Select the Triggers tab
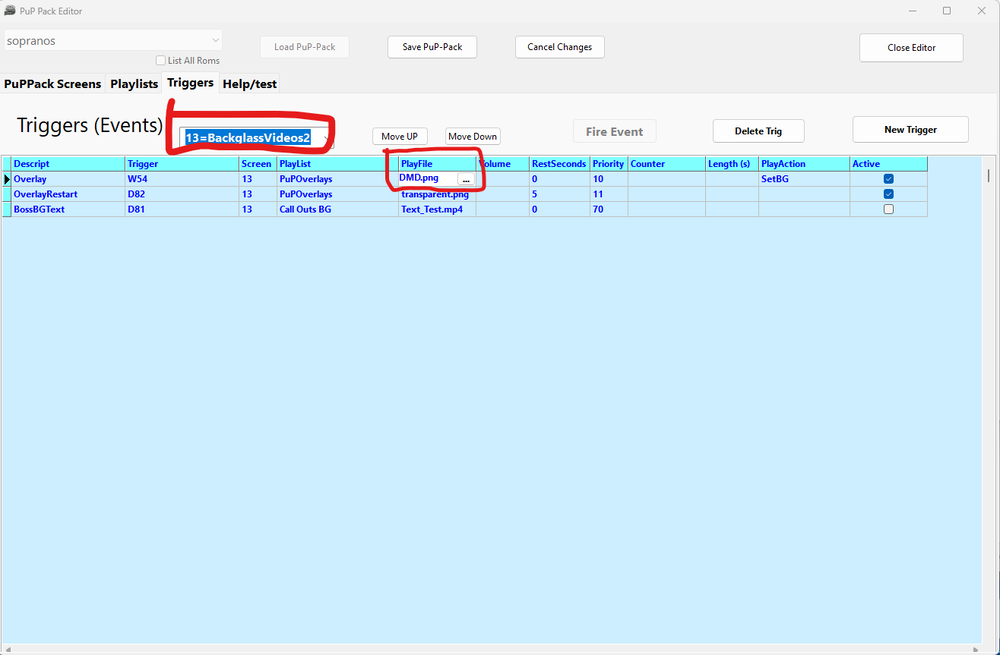 pos(190,83)
